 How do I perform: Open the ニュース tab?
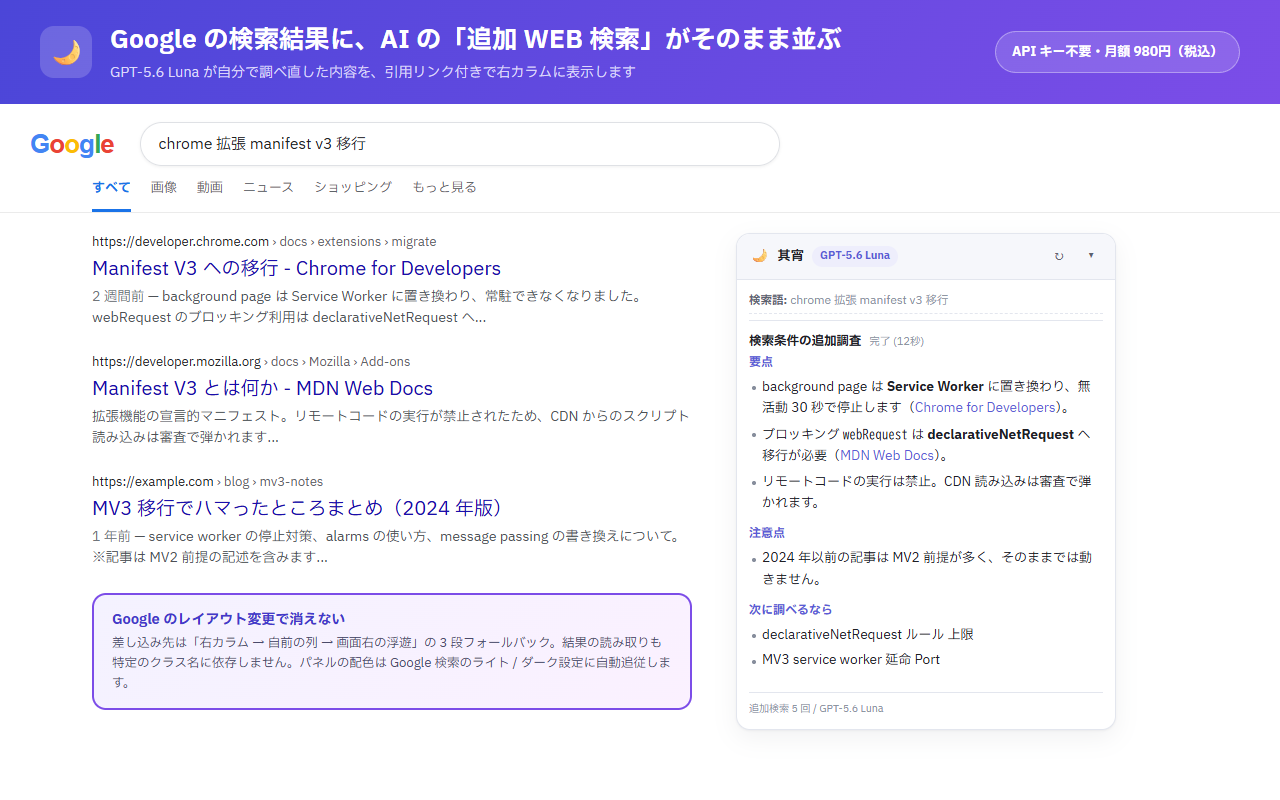(268, 187)
